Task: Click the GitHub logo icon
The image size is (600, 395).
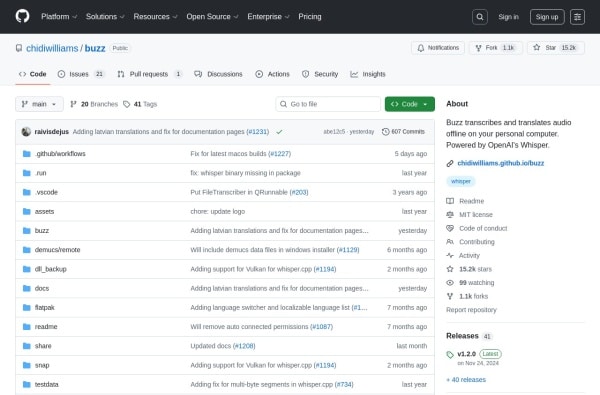Action: (x=22, y=16)
